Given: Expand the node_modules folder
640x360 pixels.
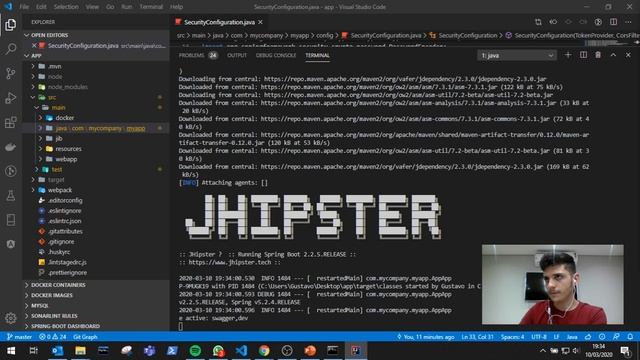Looking at the screenshot, I should [x=33, y=87].
